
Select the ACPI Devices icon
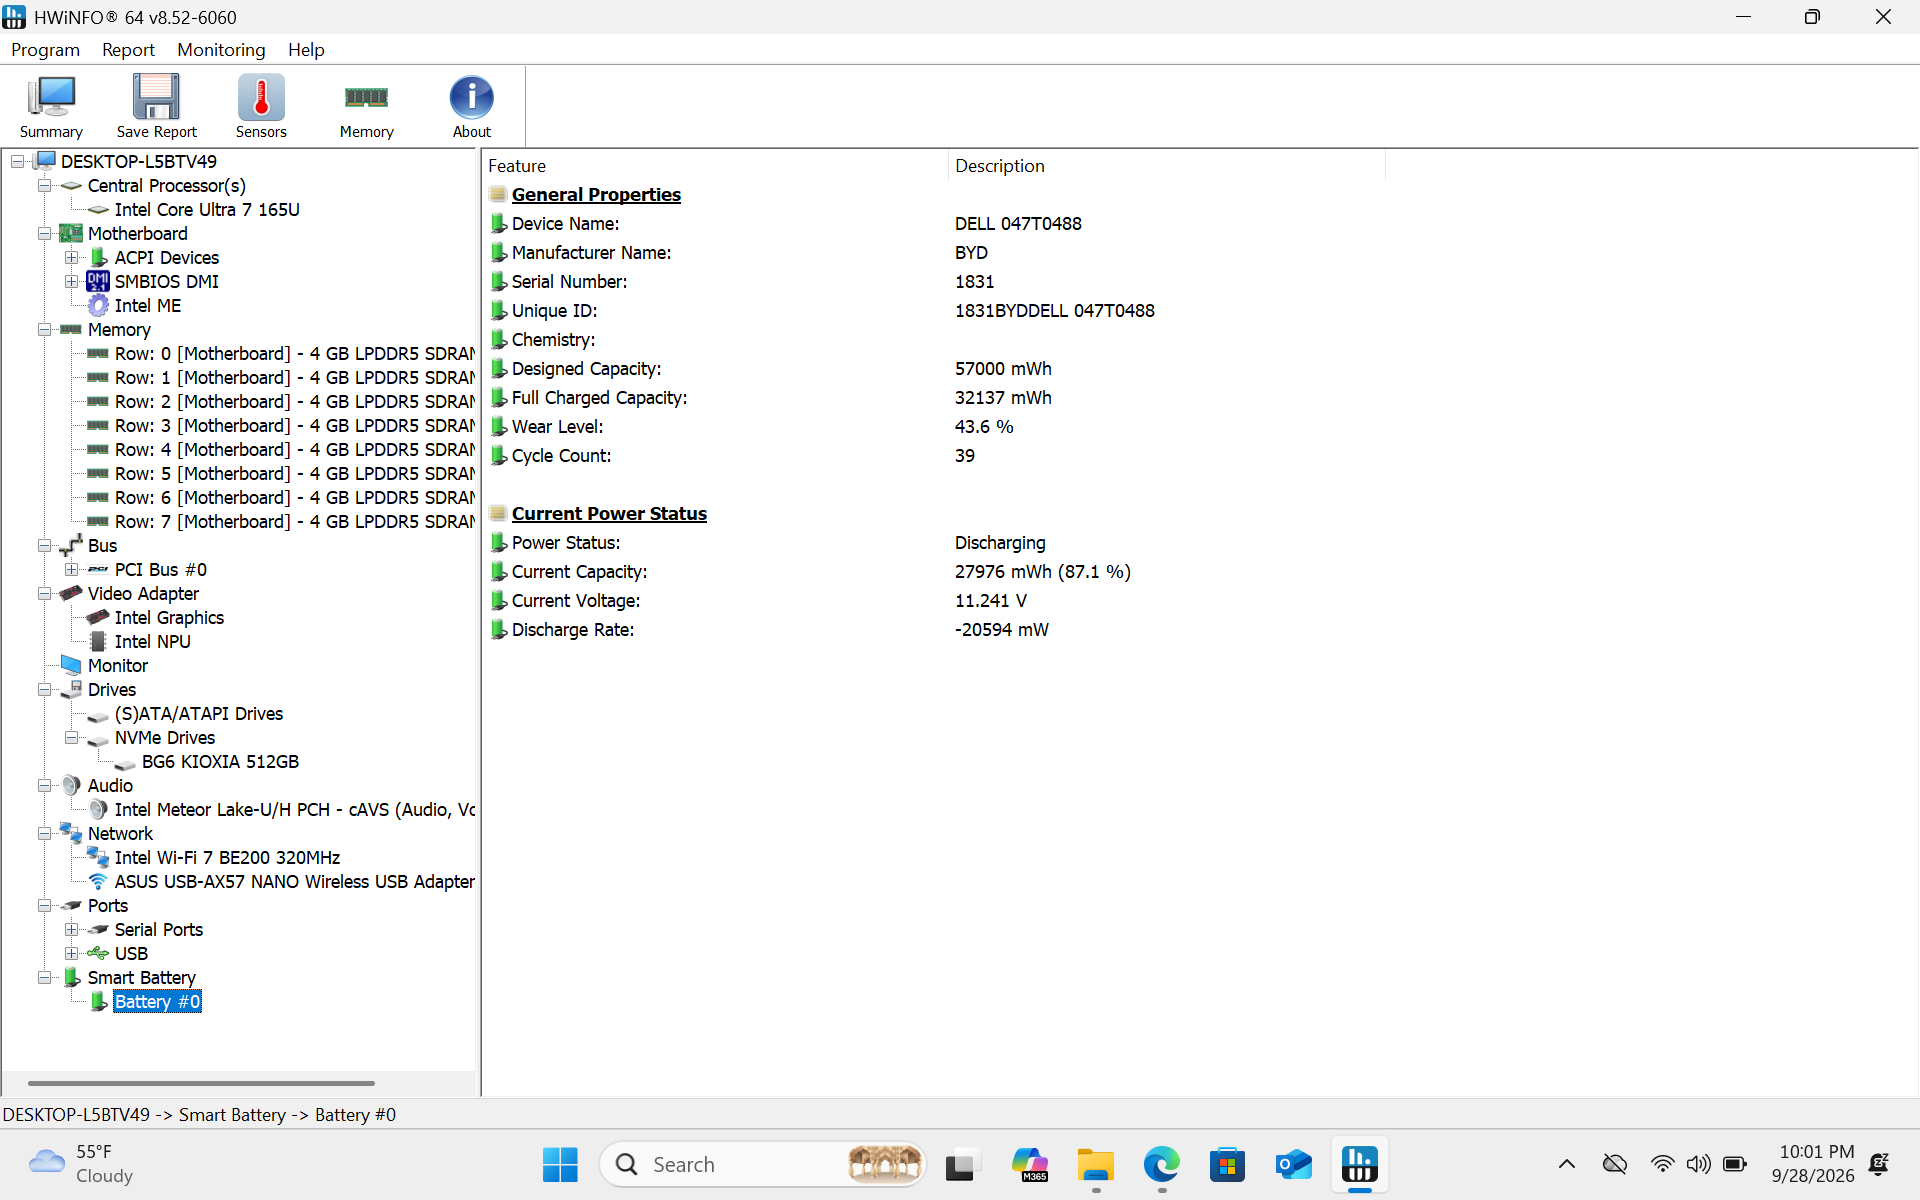tap(98, 258)
